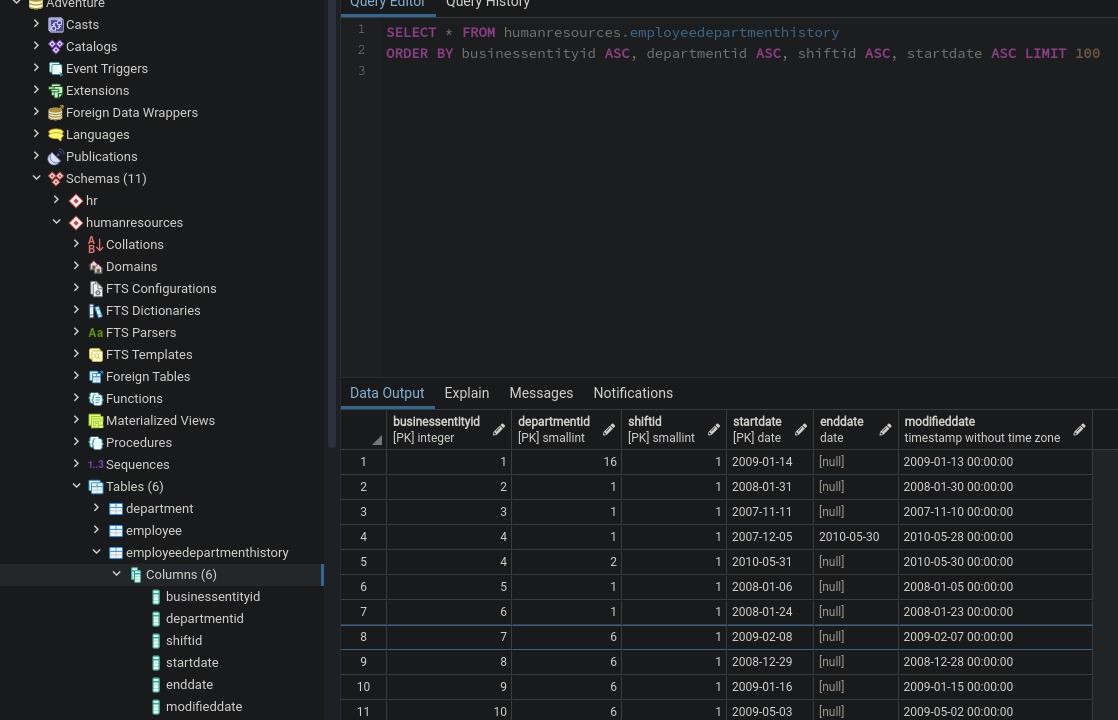Select the shiftid column in the tree
Image resolution: width=1118 pixels, height=720 pixels.
184,640
